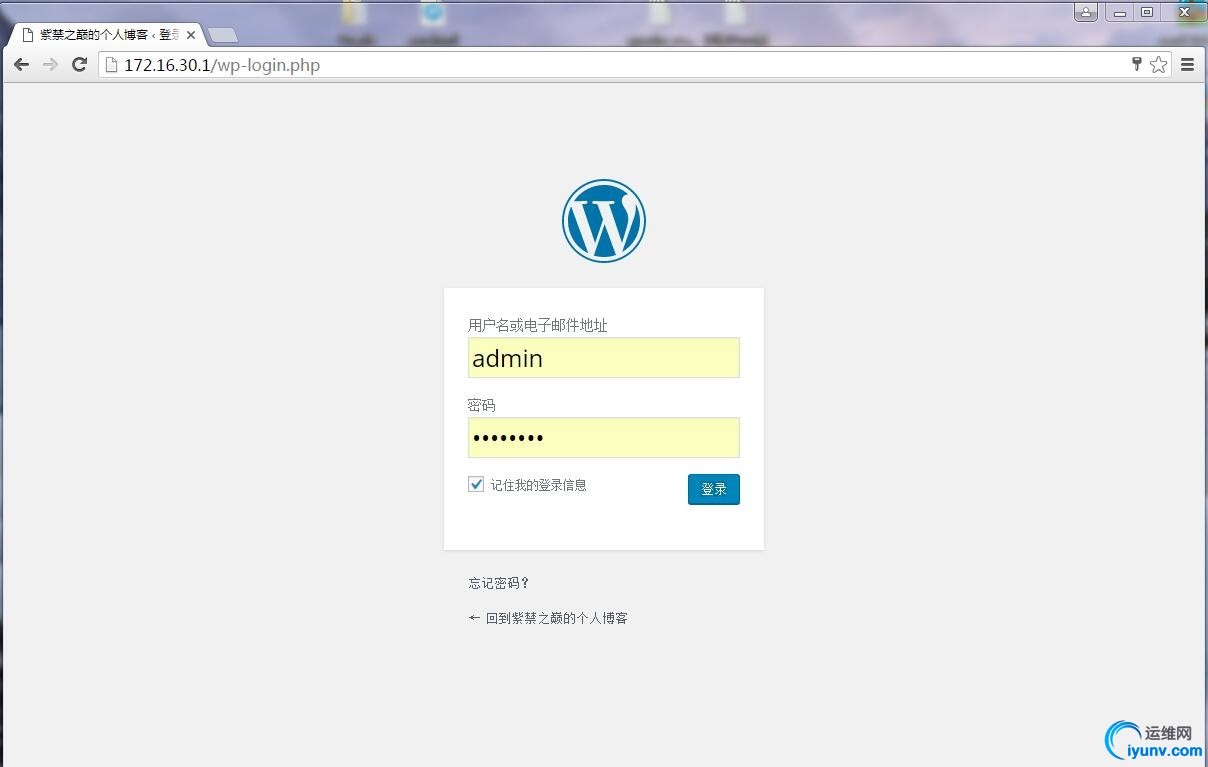Screen dimensions: 1208x767
Task: Click the 登录 login button
Action: 714,489
